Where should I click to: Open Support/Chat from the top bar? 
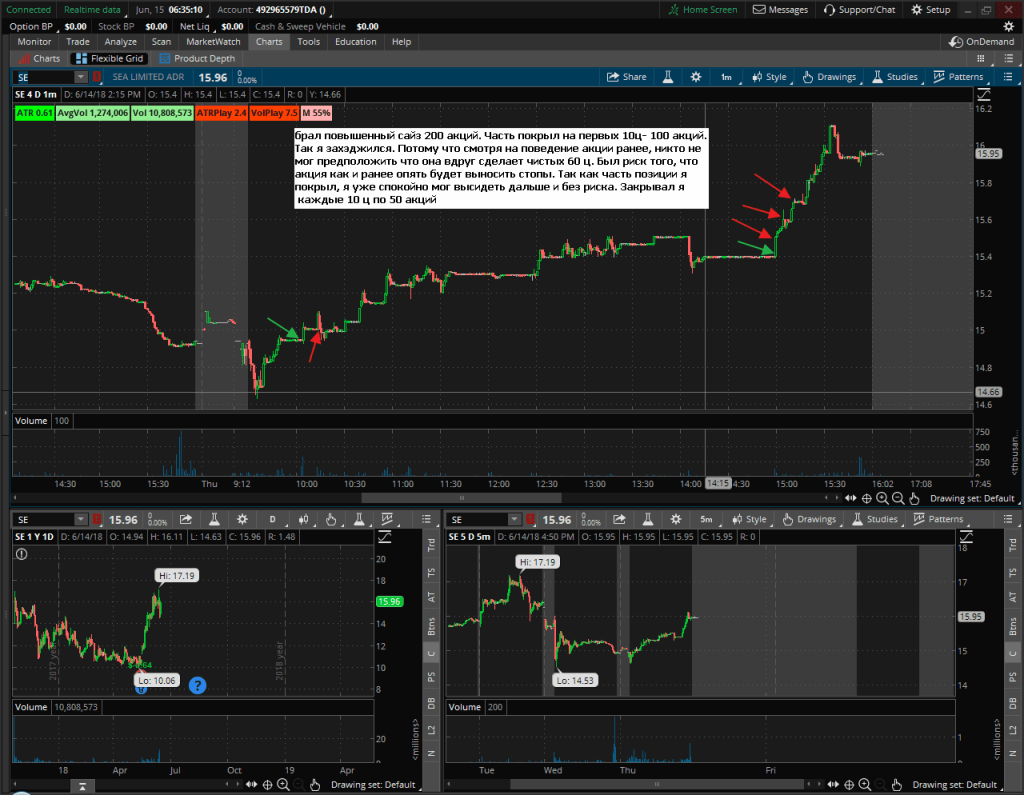(x=860, y=9)
